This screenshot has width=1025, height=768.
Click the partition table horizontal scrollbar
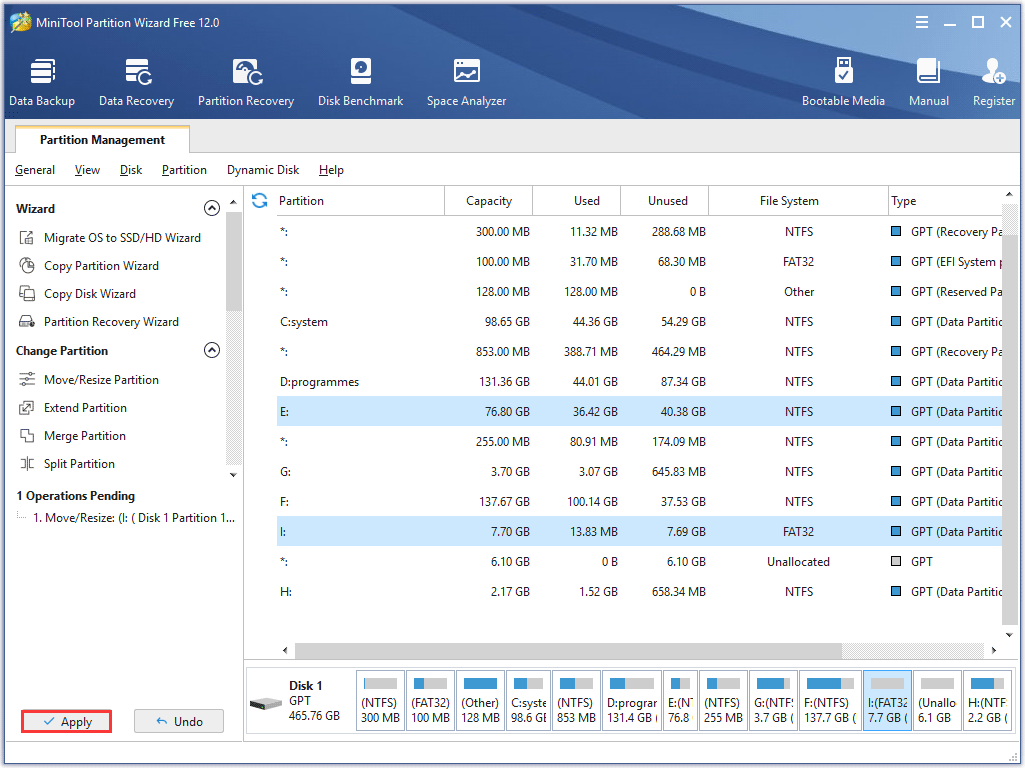[x=568, y=650]
